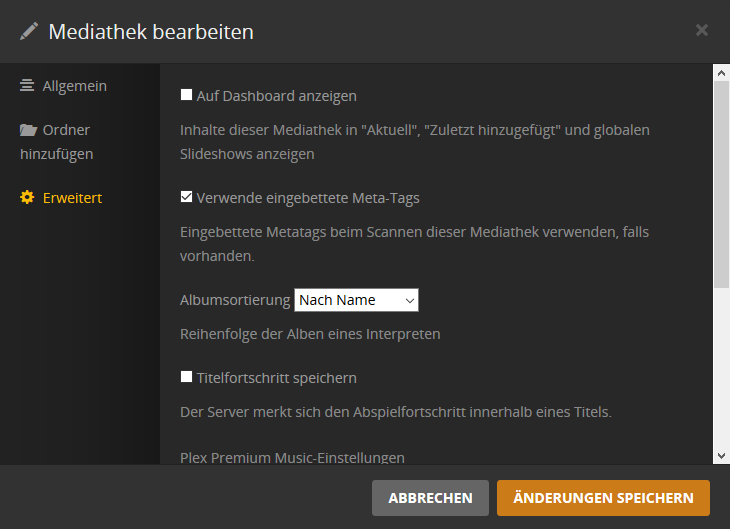Click the Allgemein list icon
The height and width of the screenshot is (529, 730).
pos(27,86)
